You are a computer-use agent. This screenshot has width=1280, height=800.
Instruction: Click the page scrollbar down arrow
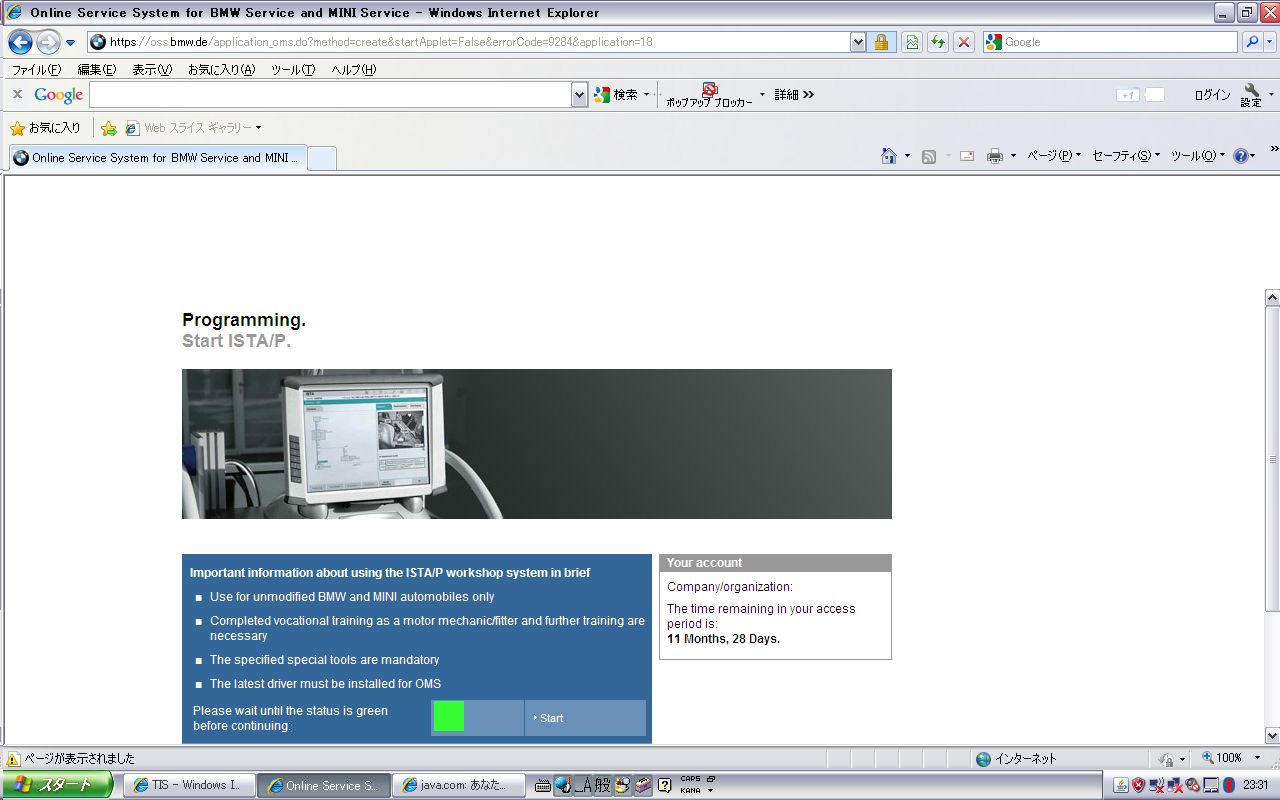(x=1272, y=735)
